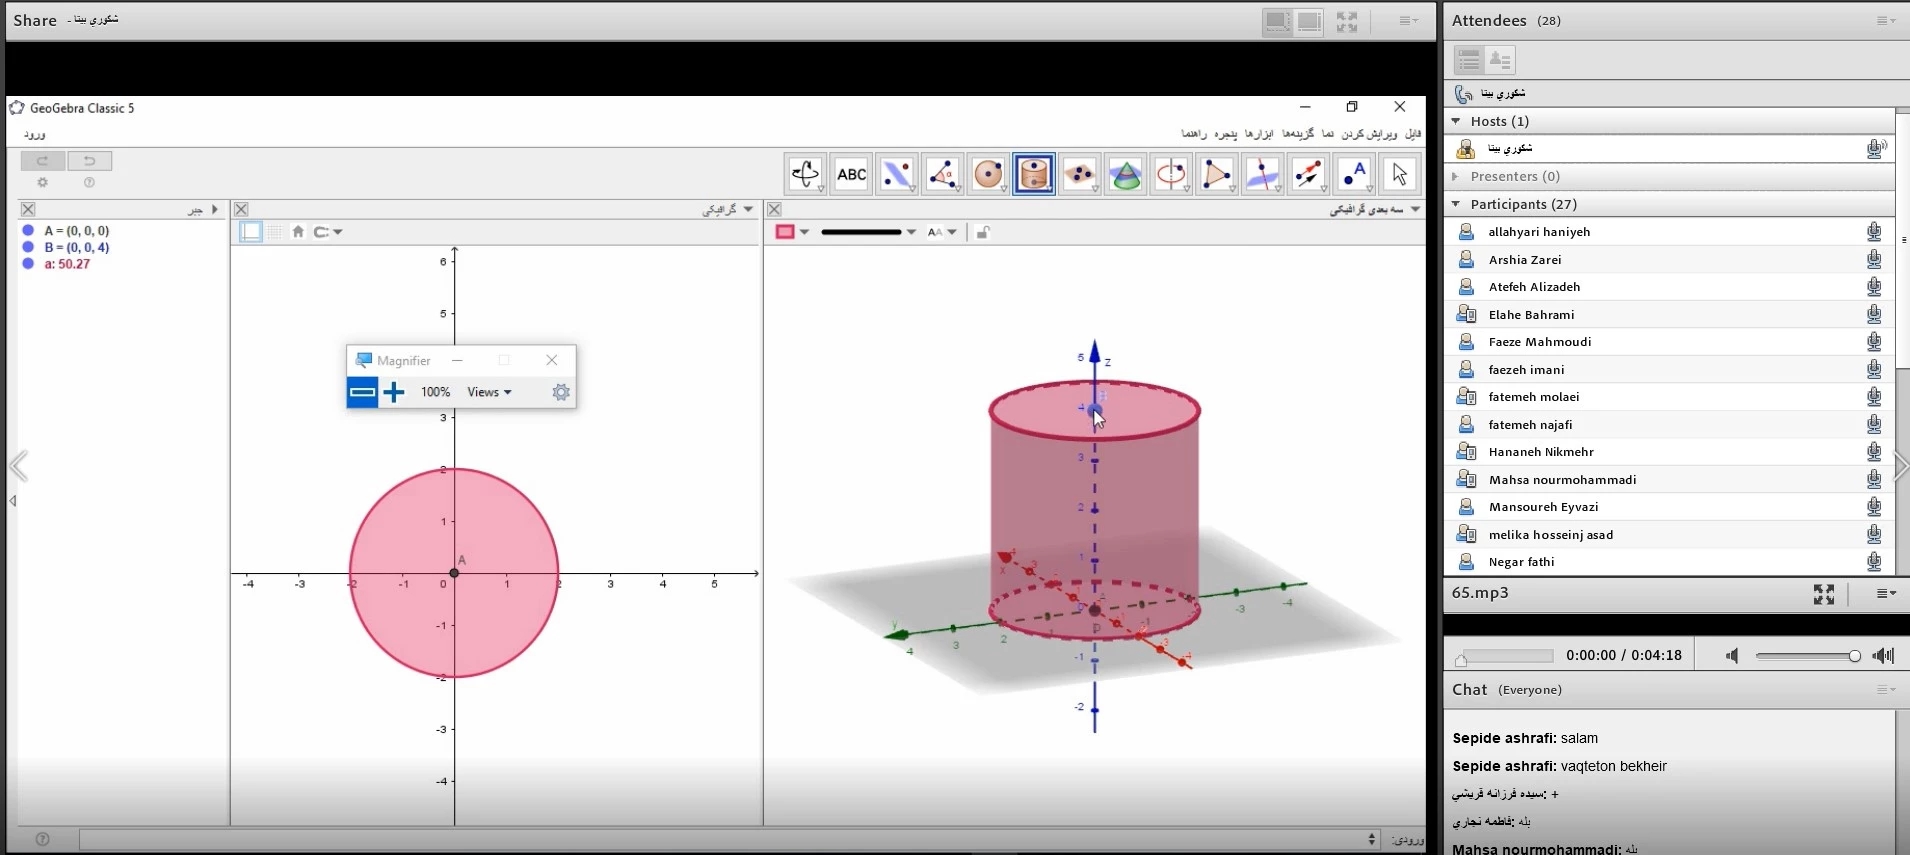Open the Views dropdown in Magnifier
The image size is (1910, 855).
point(489,392)
